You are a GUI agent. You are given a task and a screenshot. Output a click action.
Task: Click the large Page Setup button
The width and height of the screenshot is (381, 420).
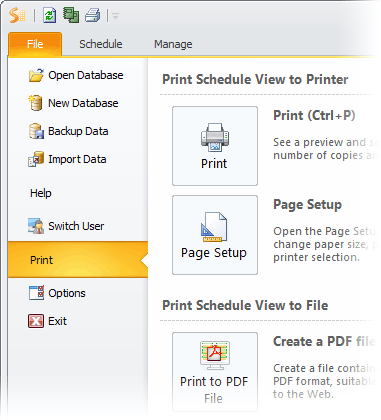coord(215,235)
